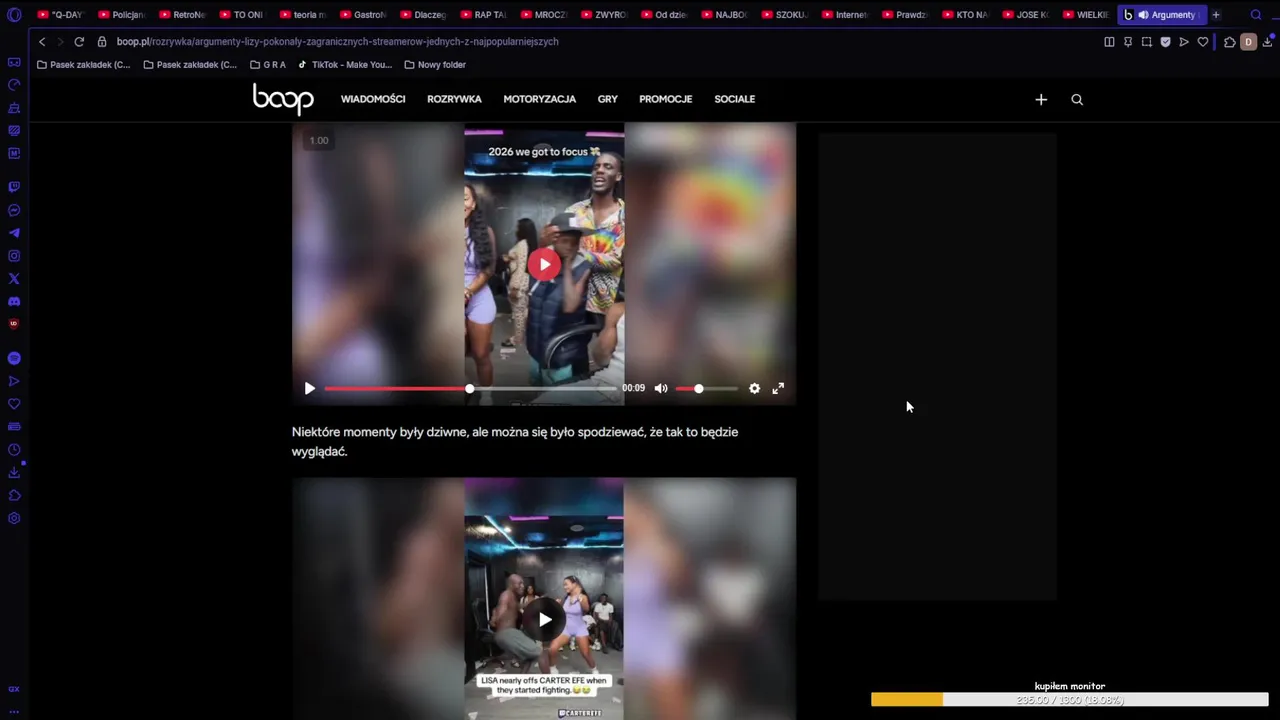Open downloads icon in top toolbar

[x=1268, y=42]
